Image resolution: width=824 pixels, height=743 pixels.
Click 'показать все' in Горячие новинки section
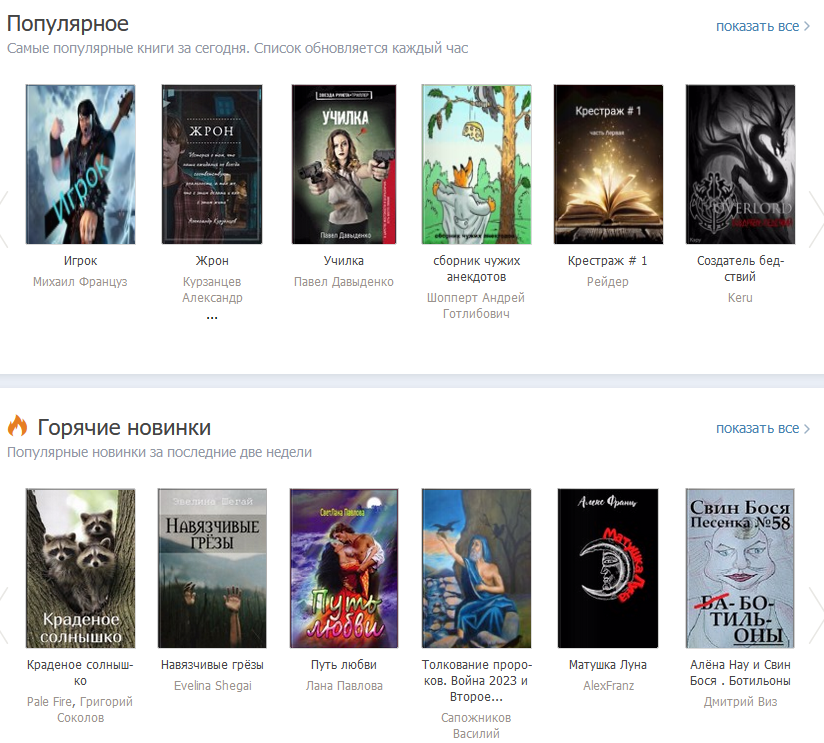(763, 428)
